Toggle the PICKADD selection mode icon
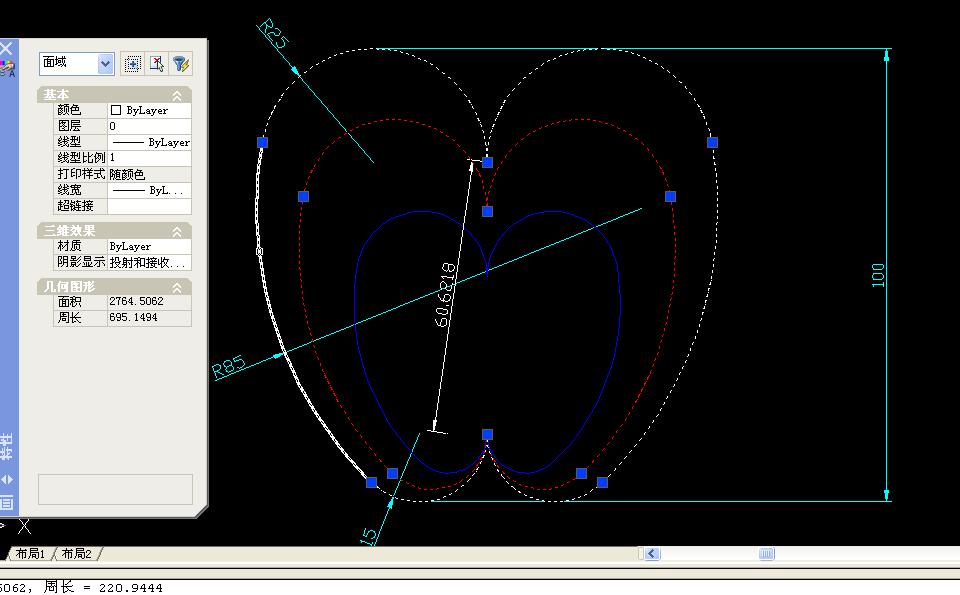Viewport: 960px width, 595px height. coord(132,64)
